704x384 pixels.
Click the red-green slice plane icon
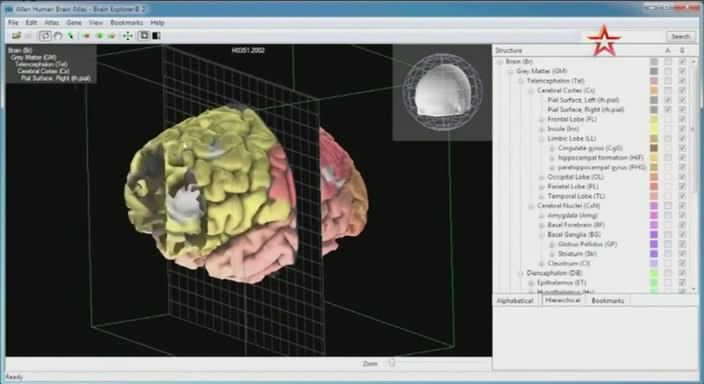86,36
